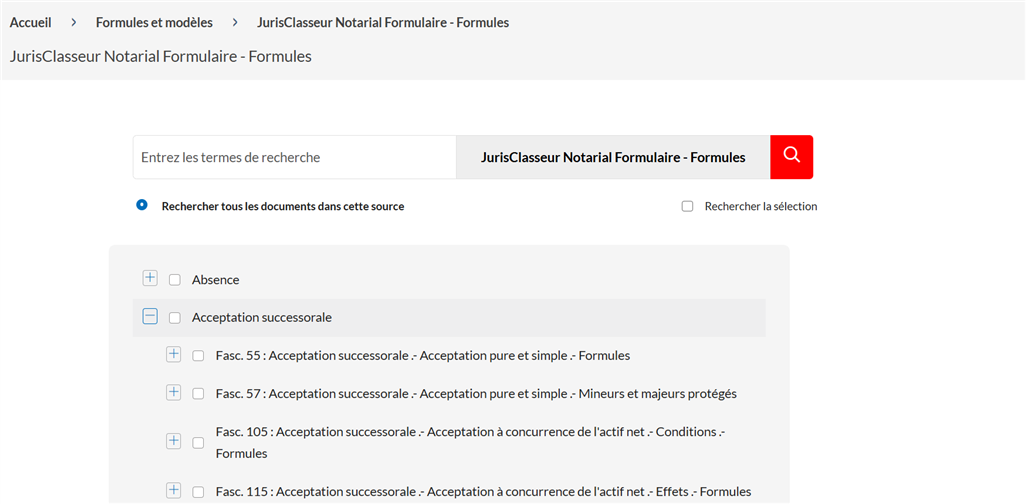Tick the Fasc. 105 checkbox

coord(198,443)
